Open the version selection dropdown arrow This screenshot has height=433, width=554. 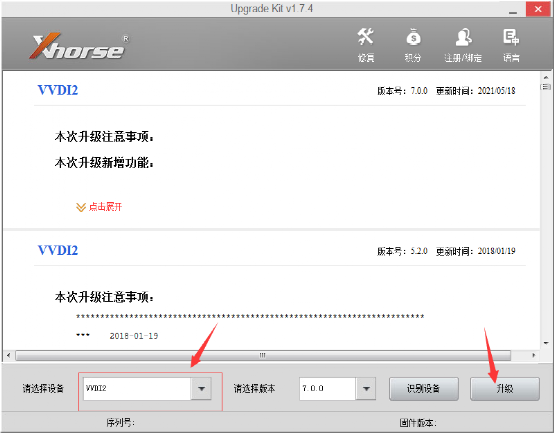point(366,389)
